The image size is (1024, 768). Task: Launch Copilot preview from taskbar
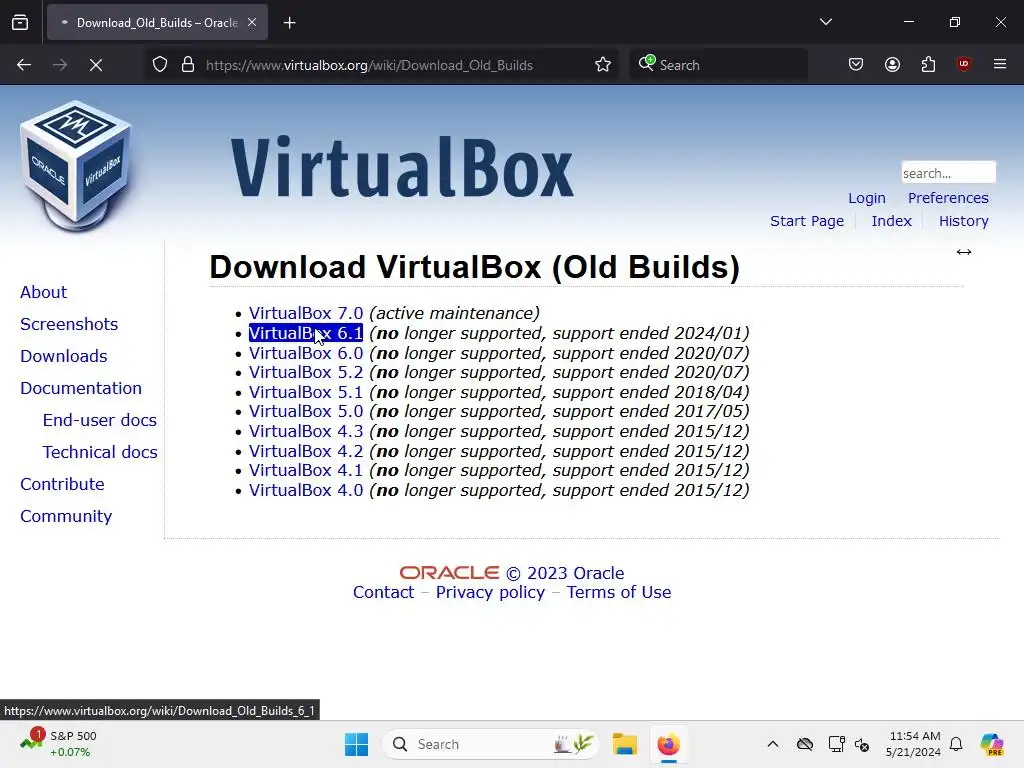point(992,744)
